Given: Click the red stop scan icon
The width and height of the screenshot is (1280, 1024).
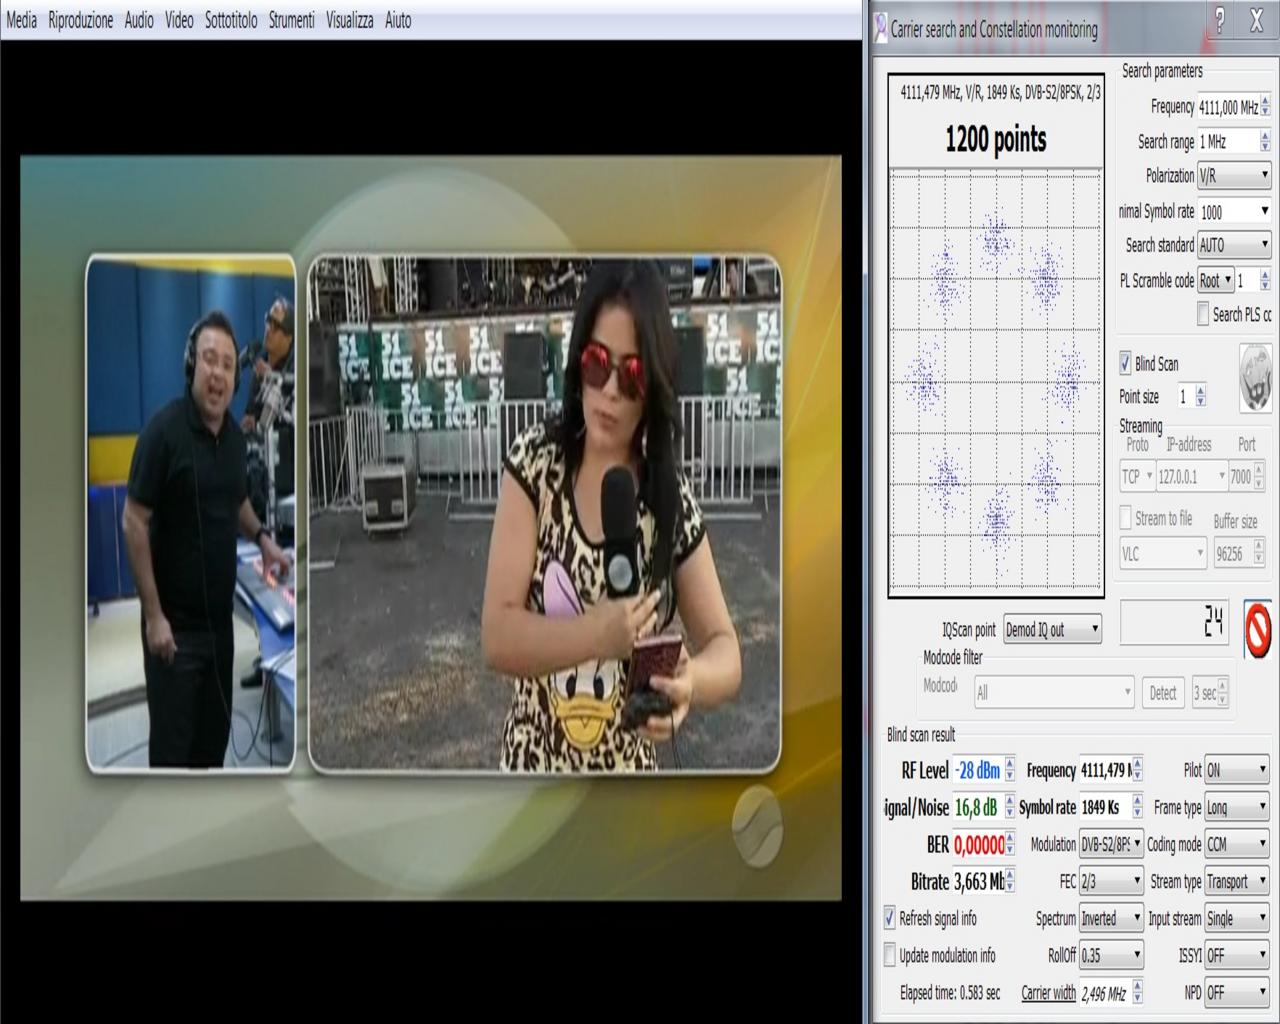Looking at the screenshot, I should click(1259, 629).
